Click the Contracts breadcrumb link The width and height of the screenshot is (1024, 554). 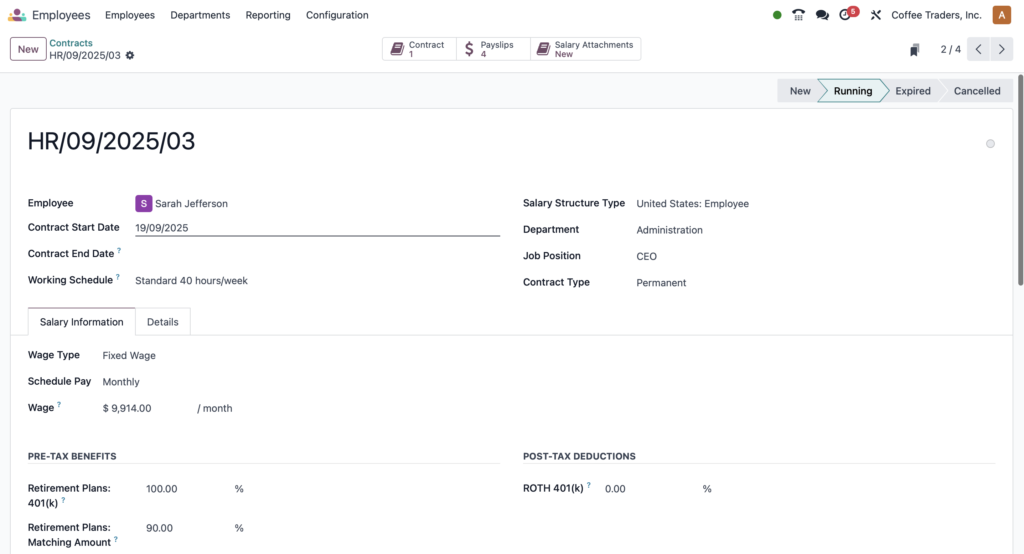coord(71,43)
